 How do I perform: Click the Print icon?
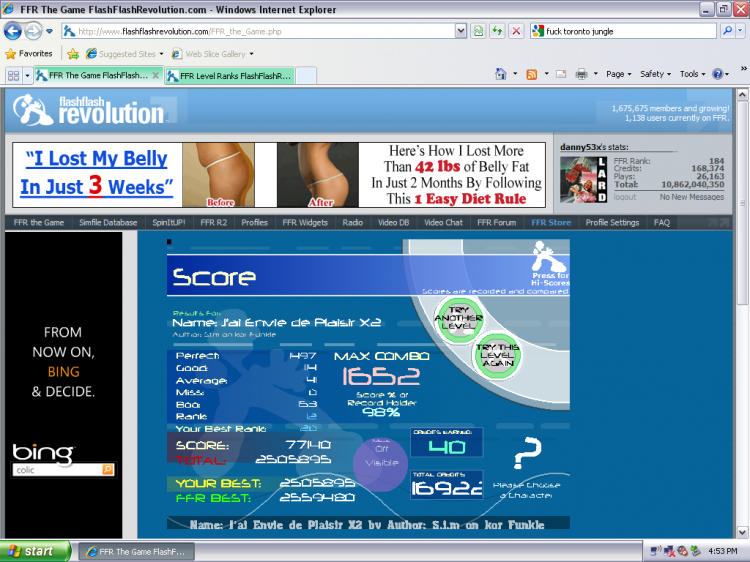581,74
